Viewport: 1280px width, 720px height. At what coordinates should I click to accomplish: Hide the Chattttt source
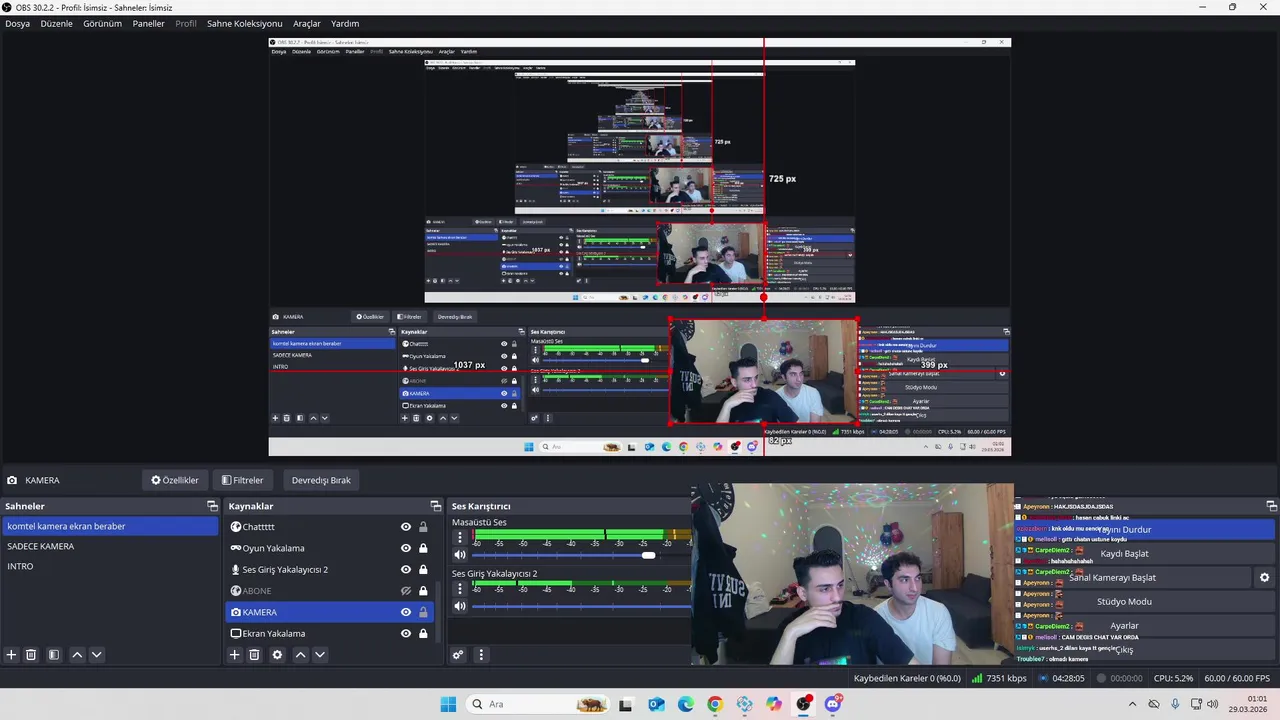[406, 527]
